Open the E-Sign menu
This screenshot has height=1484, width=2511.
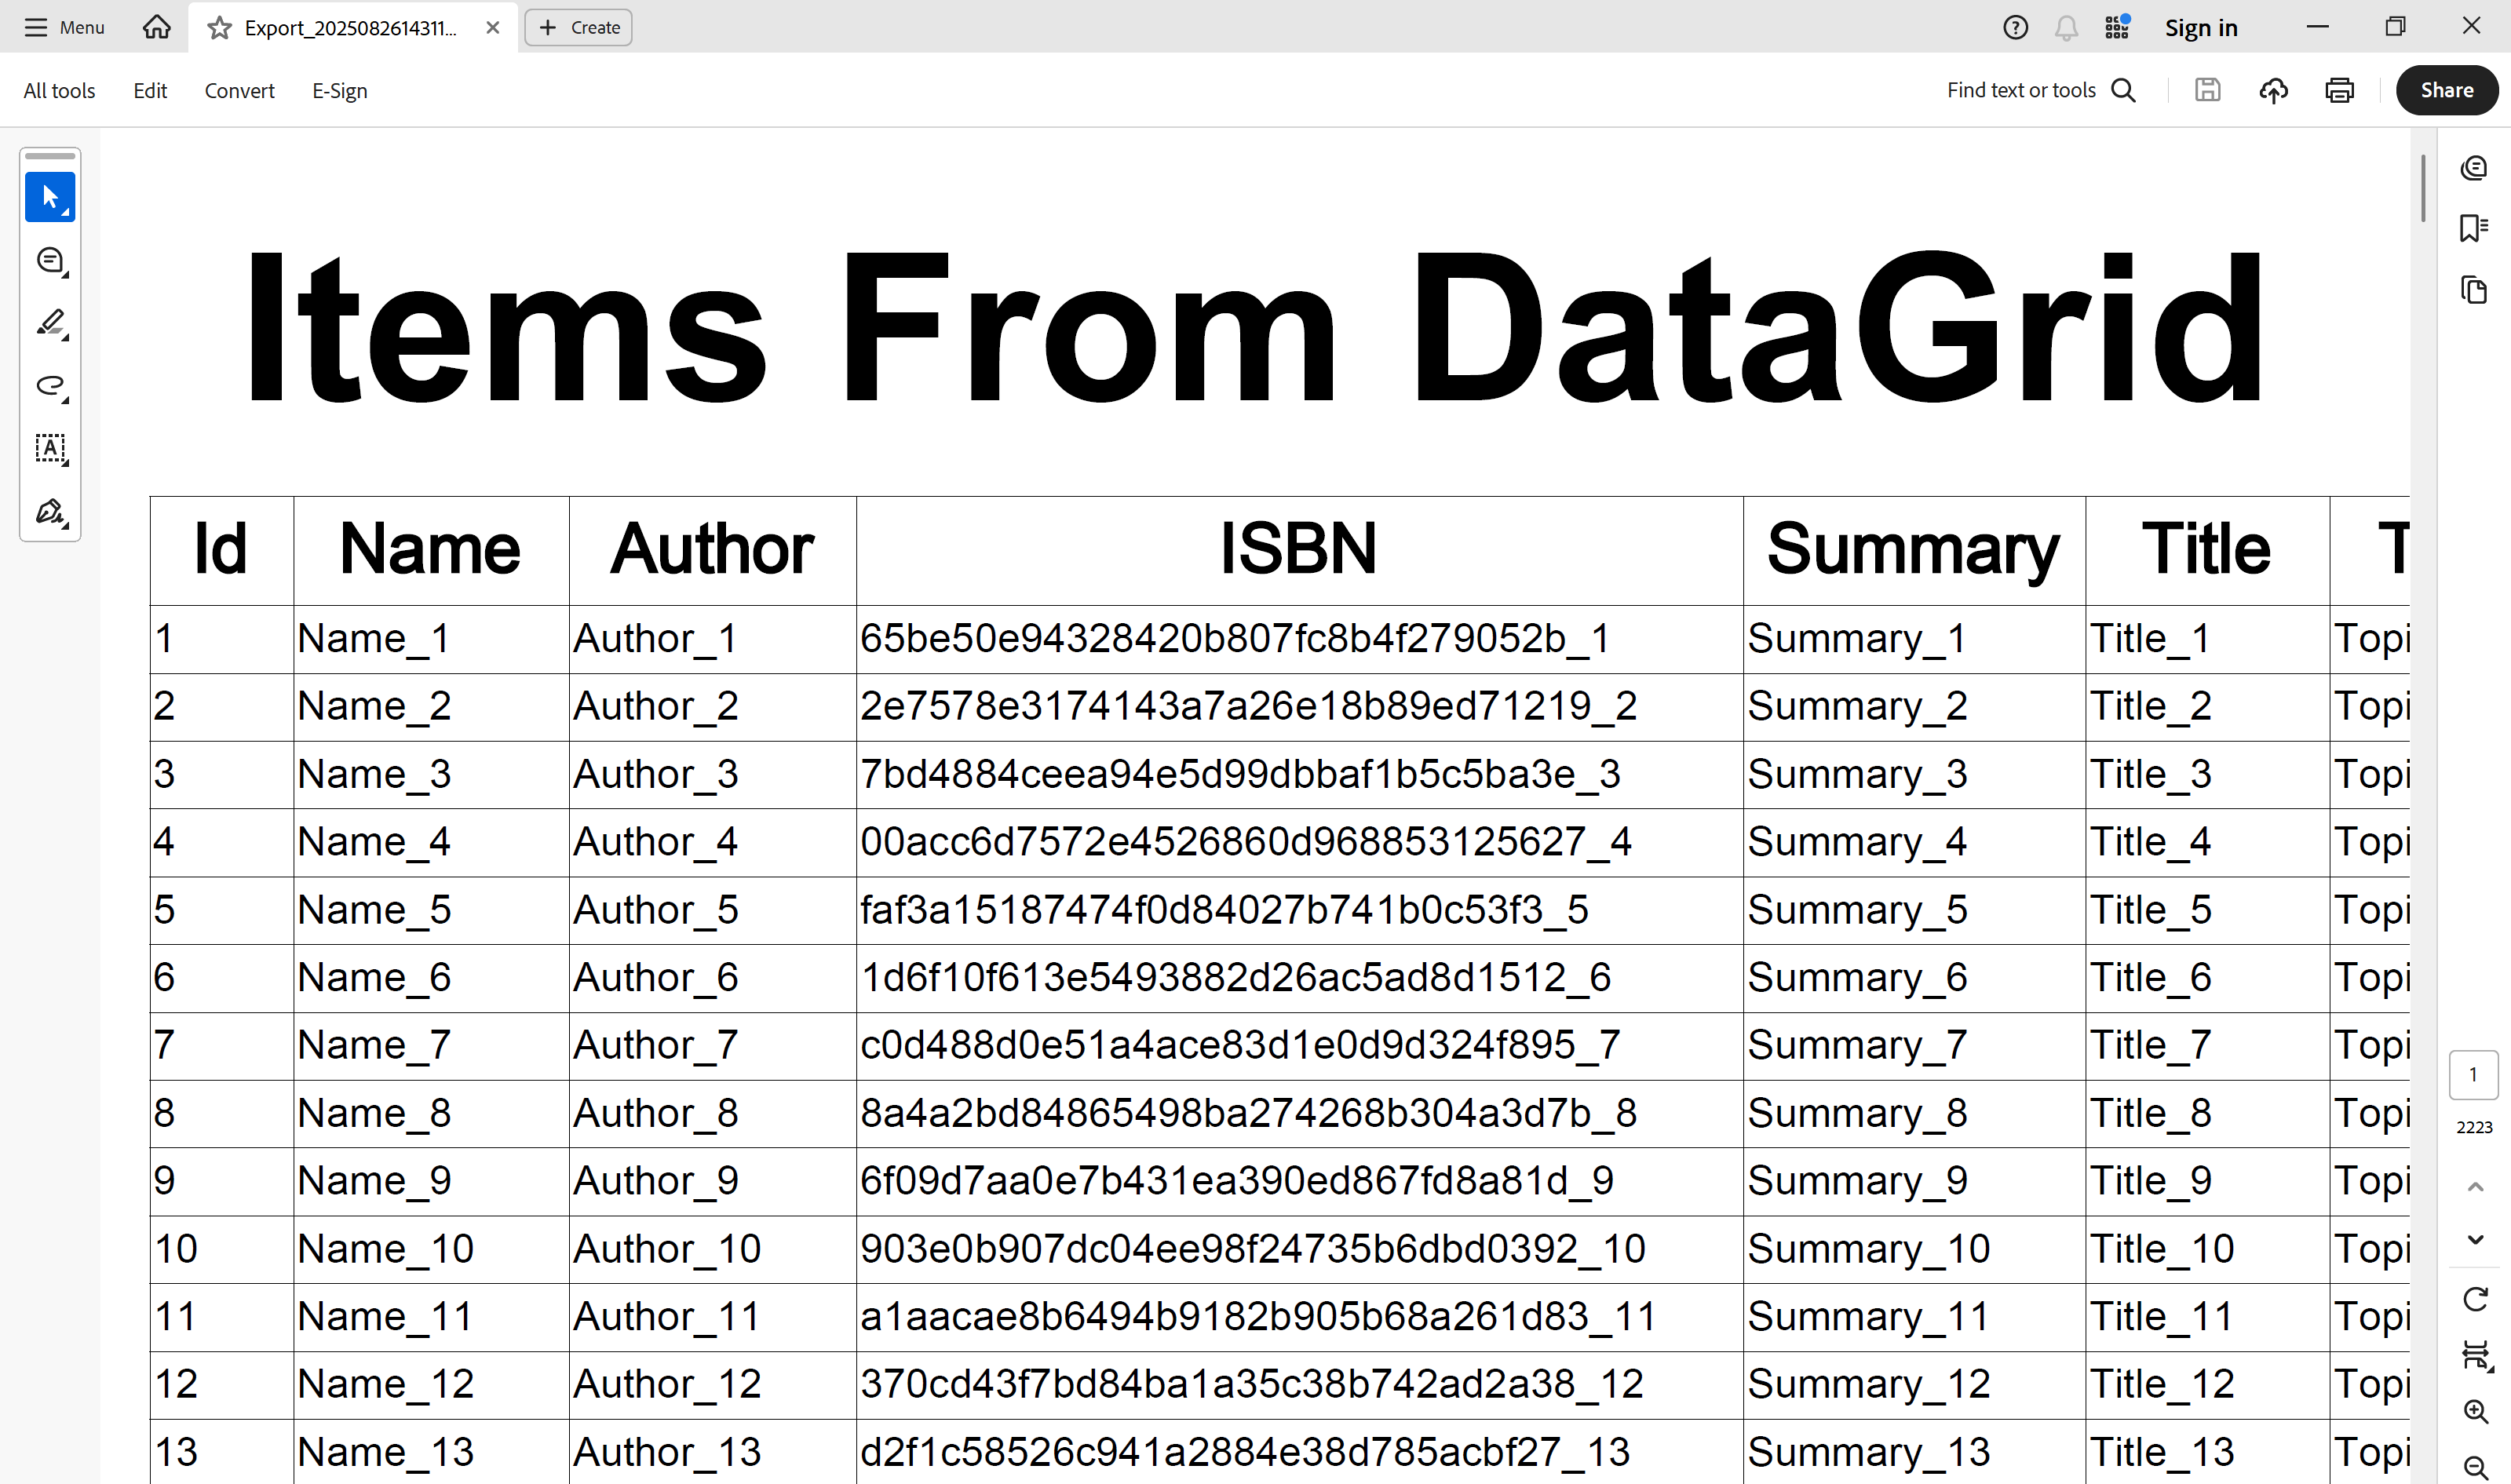click(x=339, y=91)
